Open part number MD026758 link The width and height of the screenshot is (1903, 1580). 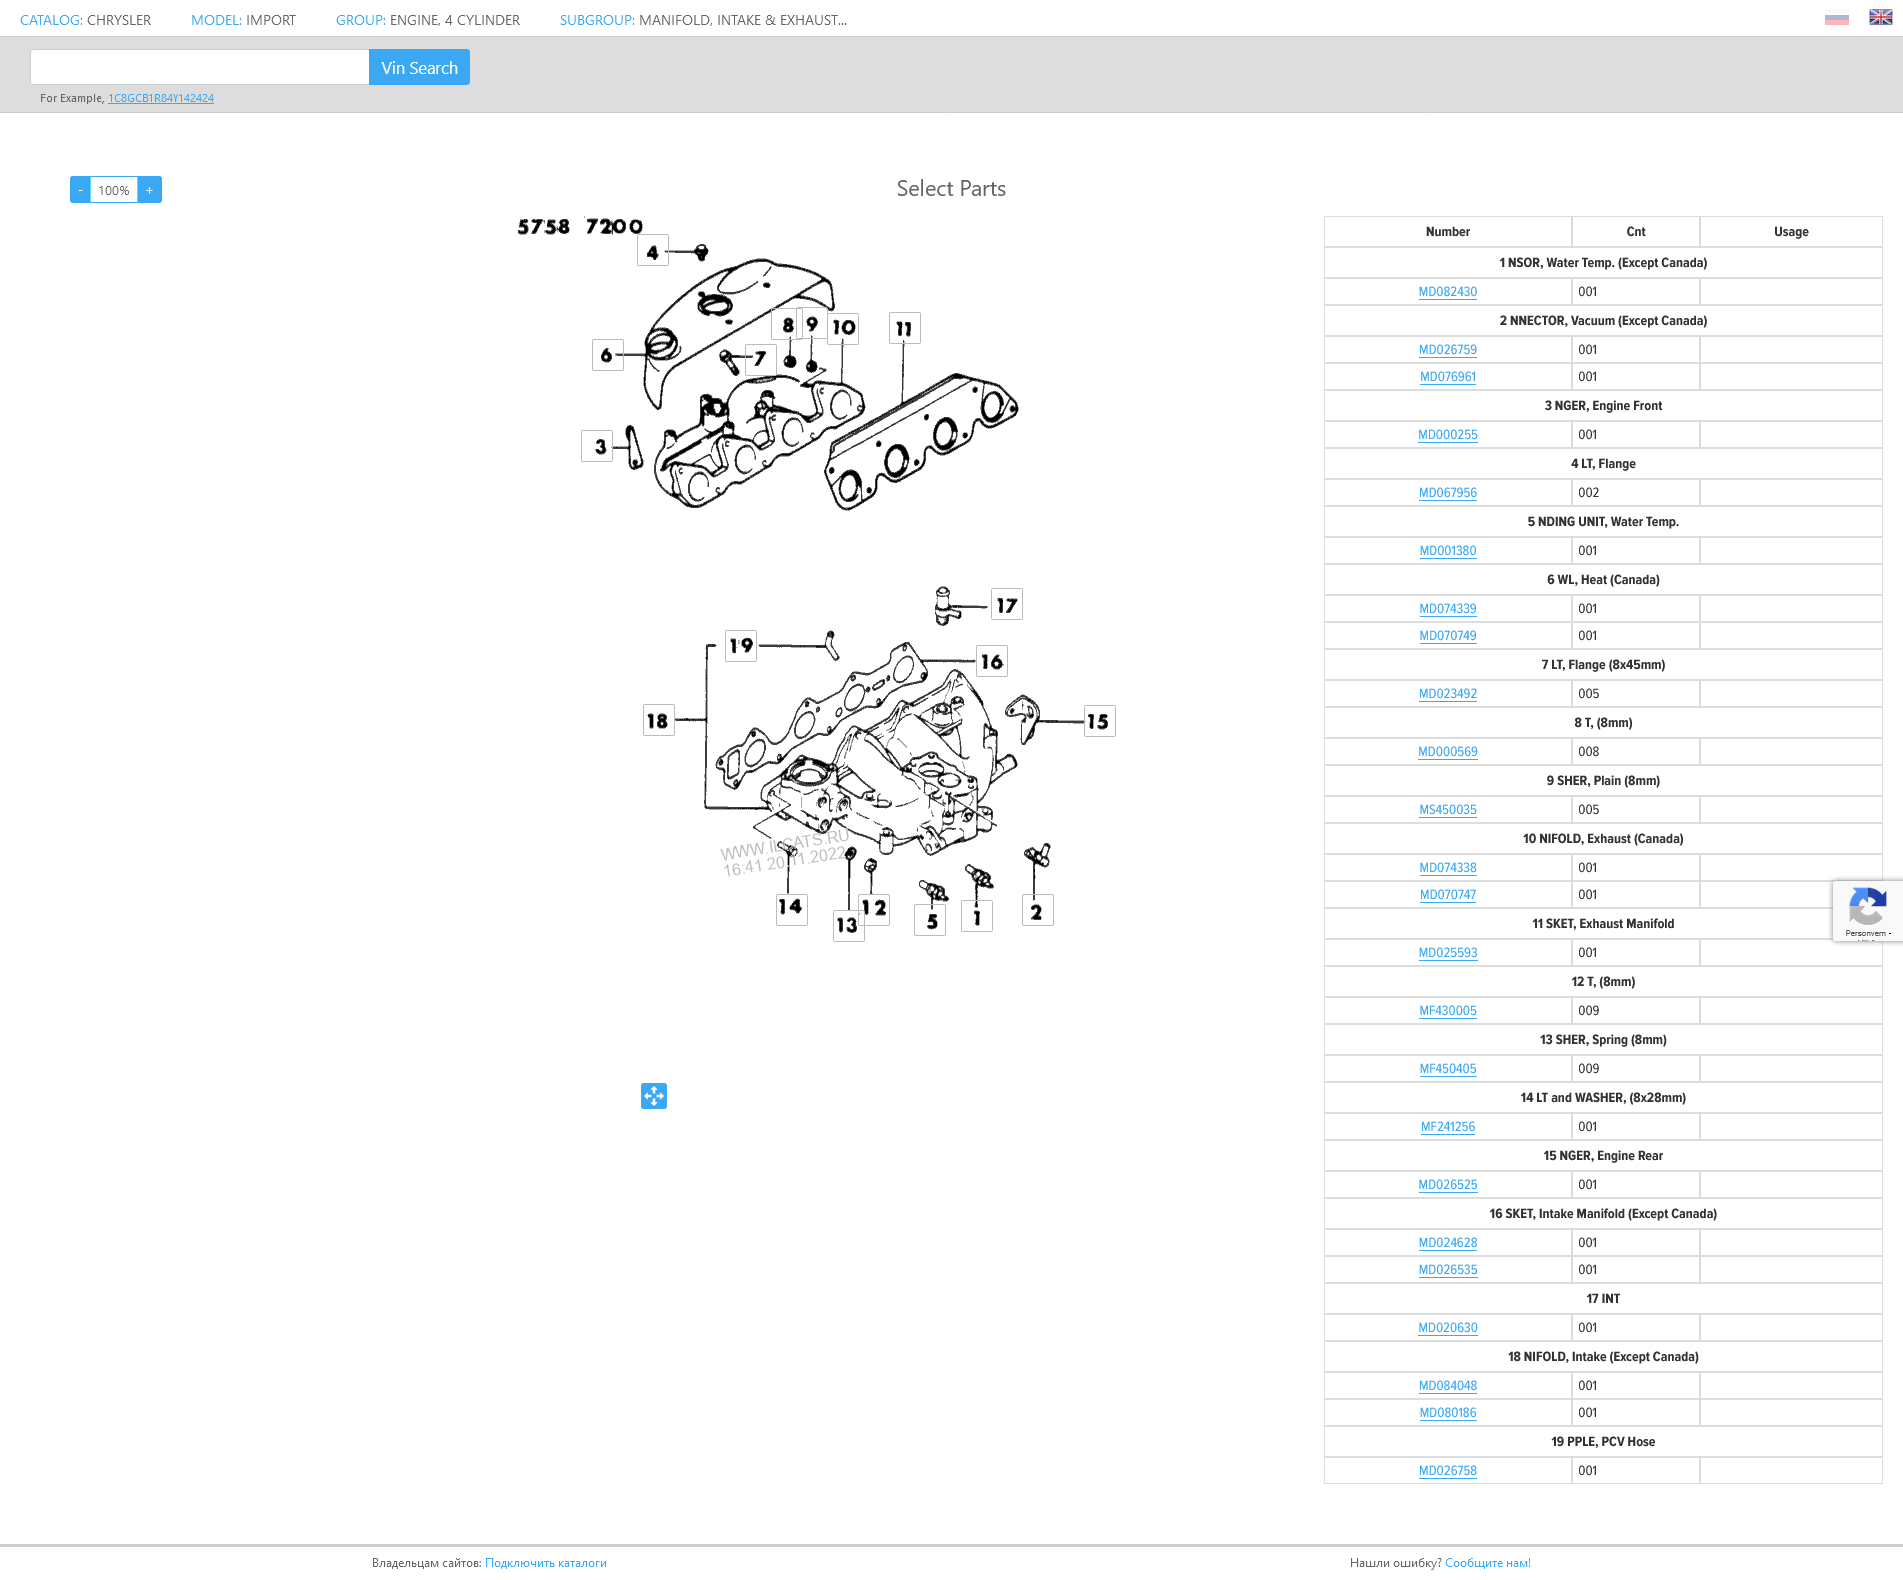pos(1447,1471)
